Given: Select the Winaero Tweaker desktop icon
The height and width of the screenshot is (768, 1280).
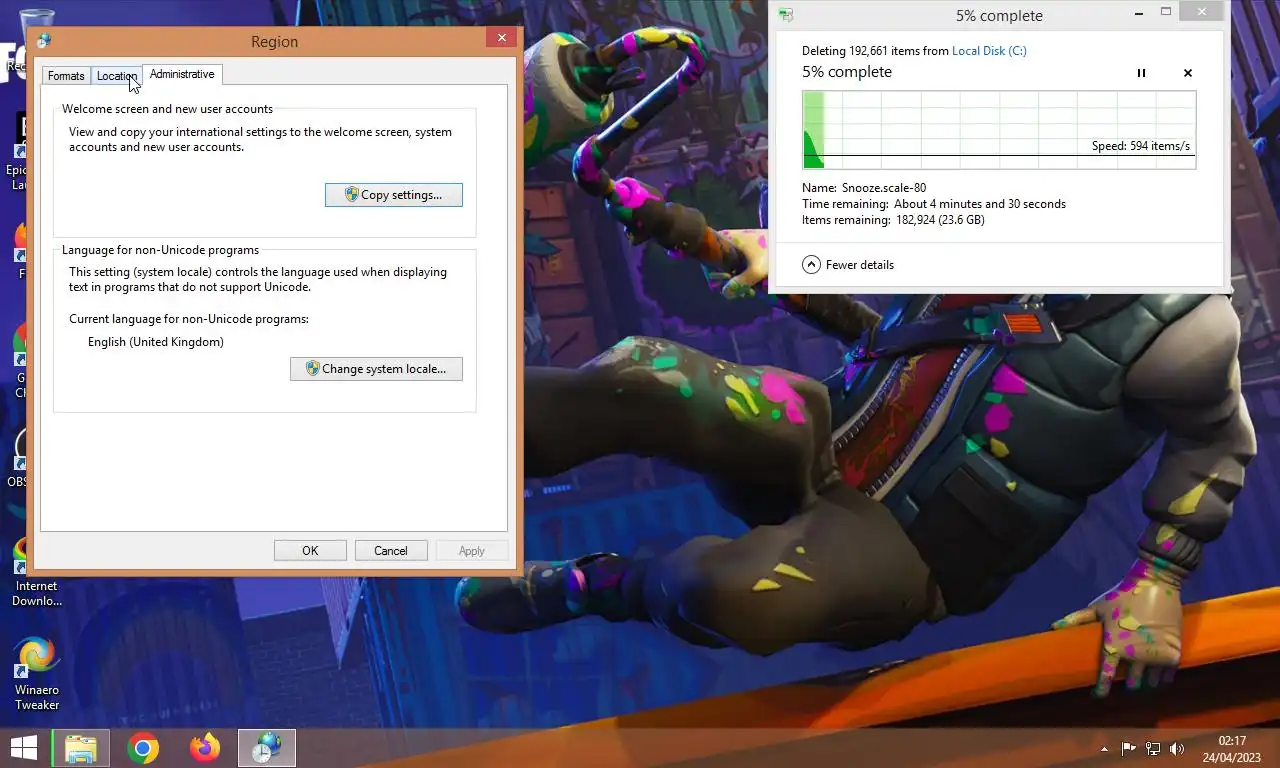Looking at the screenshot, I should coord(37,673).
